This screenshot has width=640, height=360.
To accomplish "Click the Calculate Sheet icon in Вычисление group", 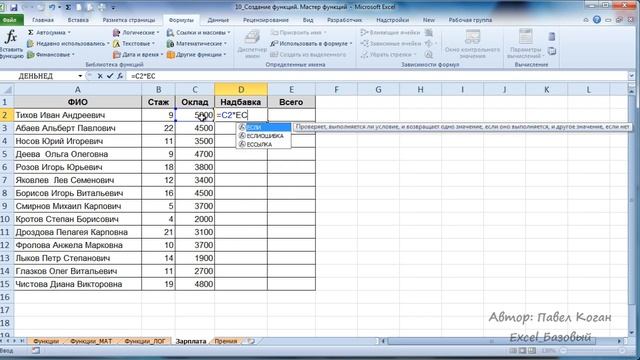I will point(551,51).
